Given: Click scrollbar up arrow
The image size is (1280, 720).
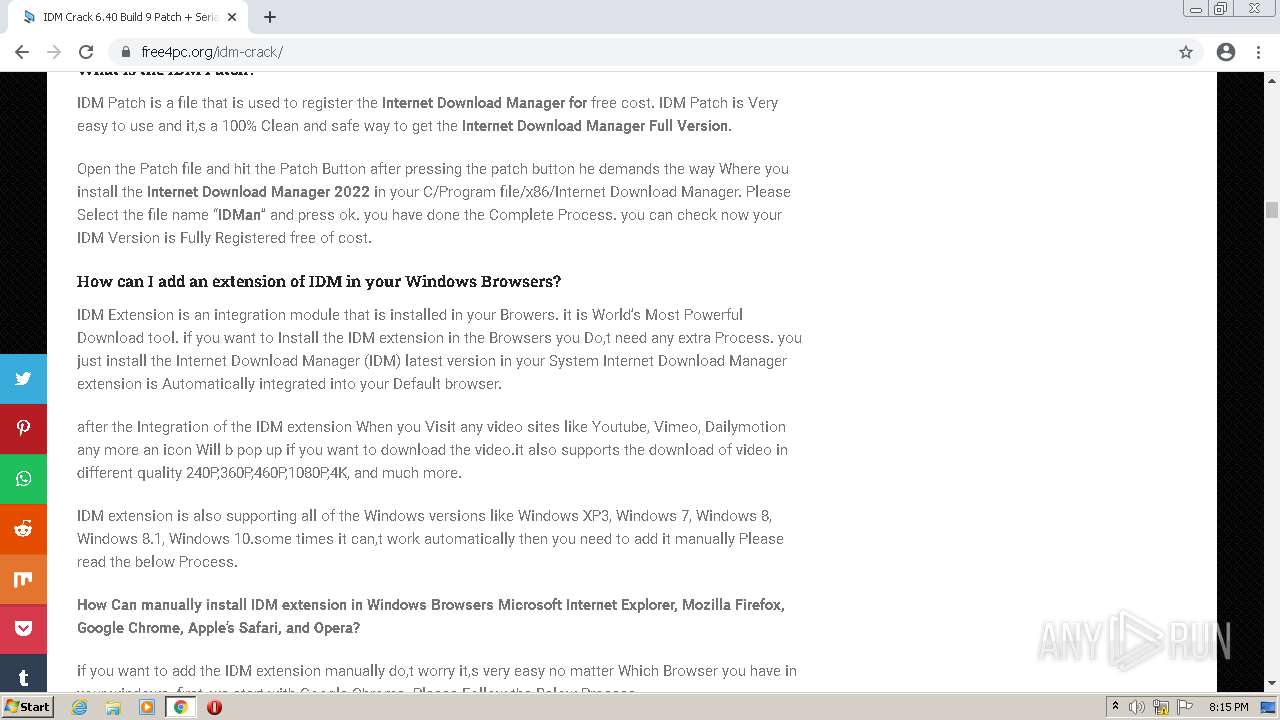Looking at the screenshot, I should click(1272, 80).
